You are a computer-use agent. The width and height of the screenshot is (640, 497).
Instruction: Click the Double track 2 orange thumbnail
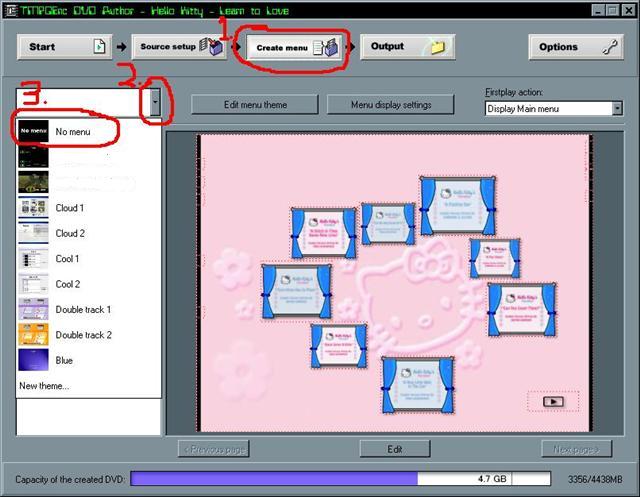pos(33,335)
